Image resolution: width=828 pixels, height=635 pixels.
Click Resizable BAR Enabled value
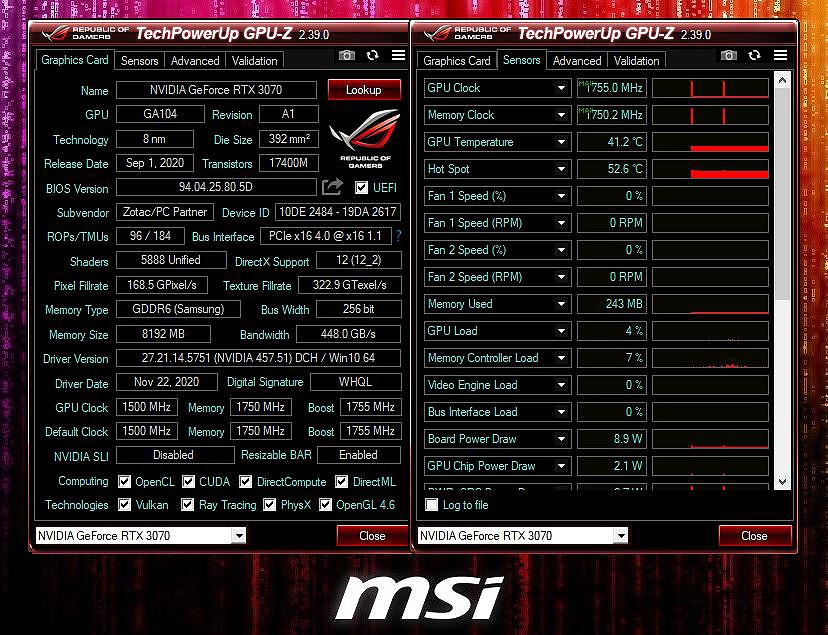point(359,455)
